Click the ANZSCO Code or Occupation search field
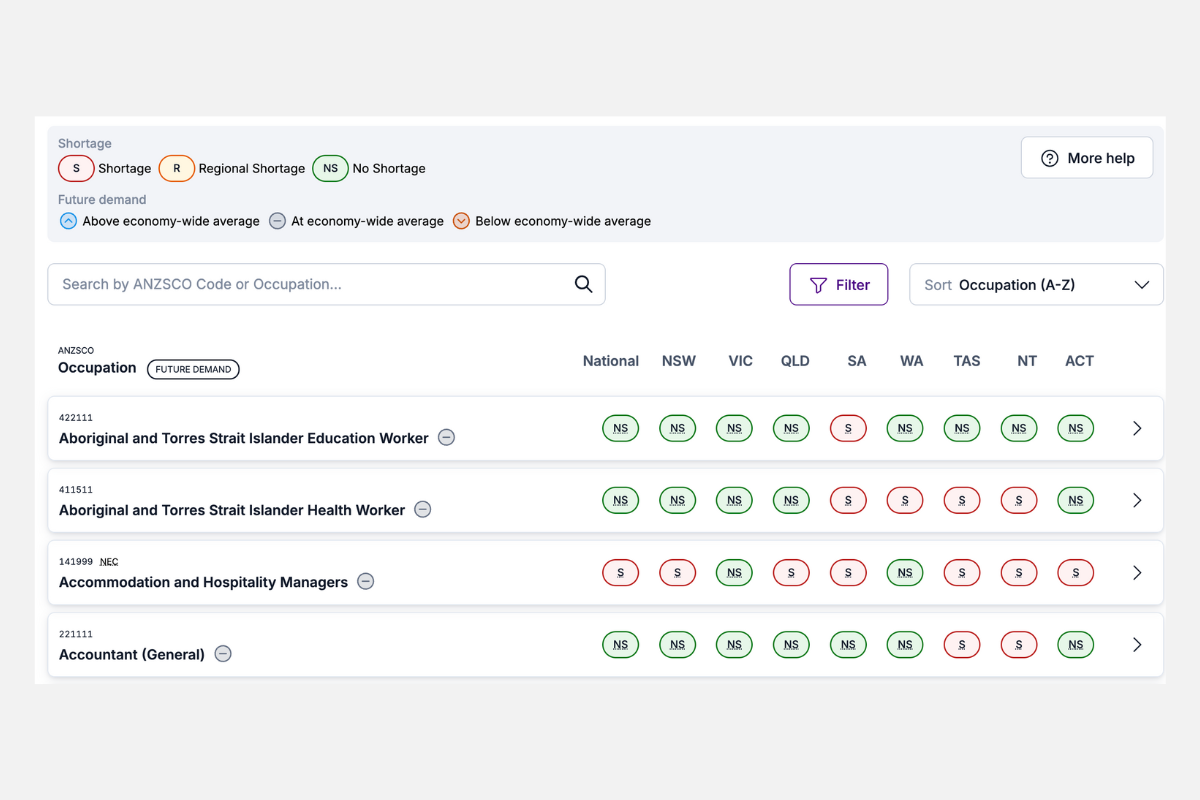The width and height of the screenshot is (1200, 800). point(310,285)
